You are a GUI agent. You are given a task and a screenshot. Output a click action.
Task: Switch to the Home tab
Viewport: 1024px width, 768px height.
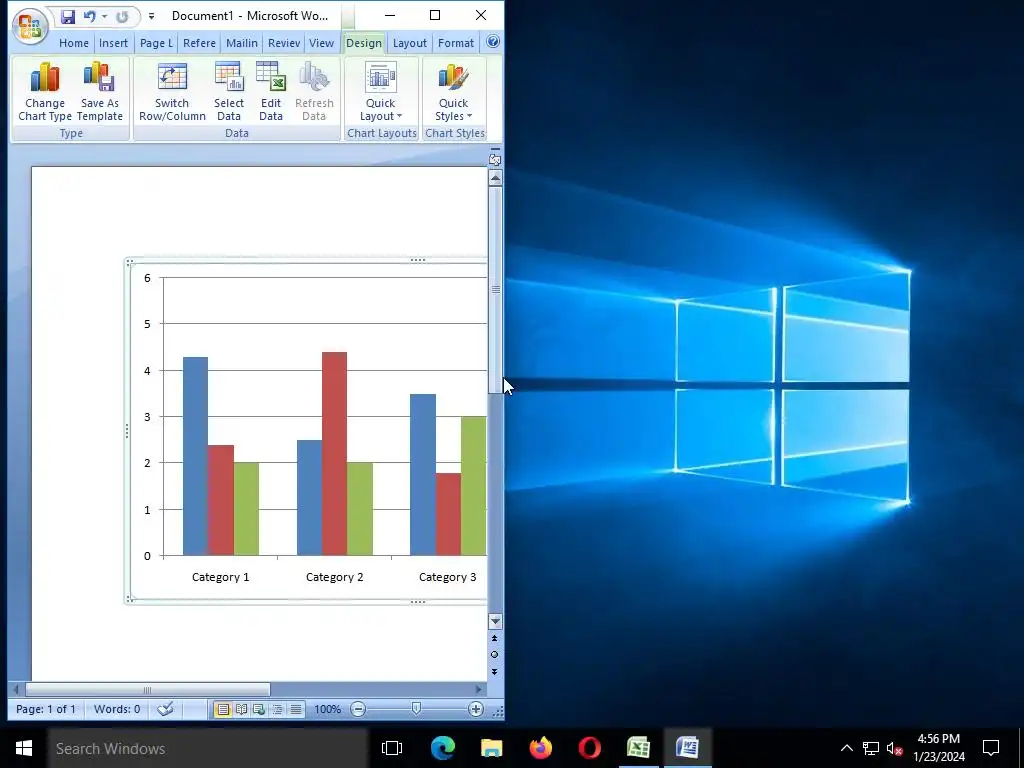pyautogui.click(x=74, y=43)
